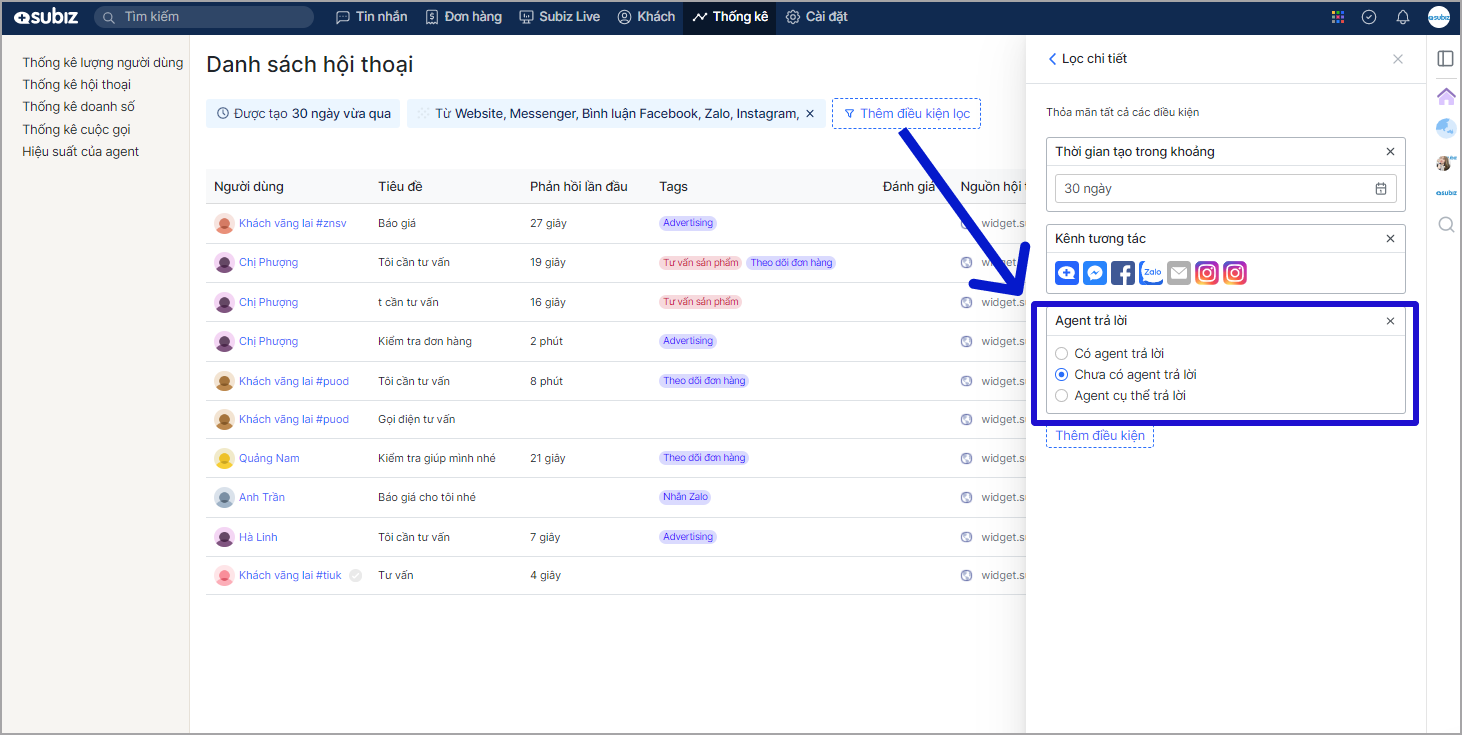The image size is (1462, 735).
Task: Select "Có agent trả lời" radio option
Action: pyautogui.click(x=1062, y=353)
